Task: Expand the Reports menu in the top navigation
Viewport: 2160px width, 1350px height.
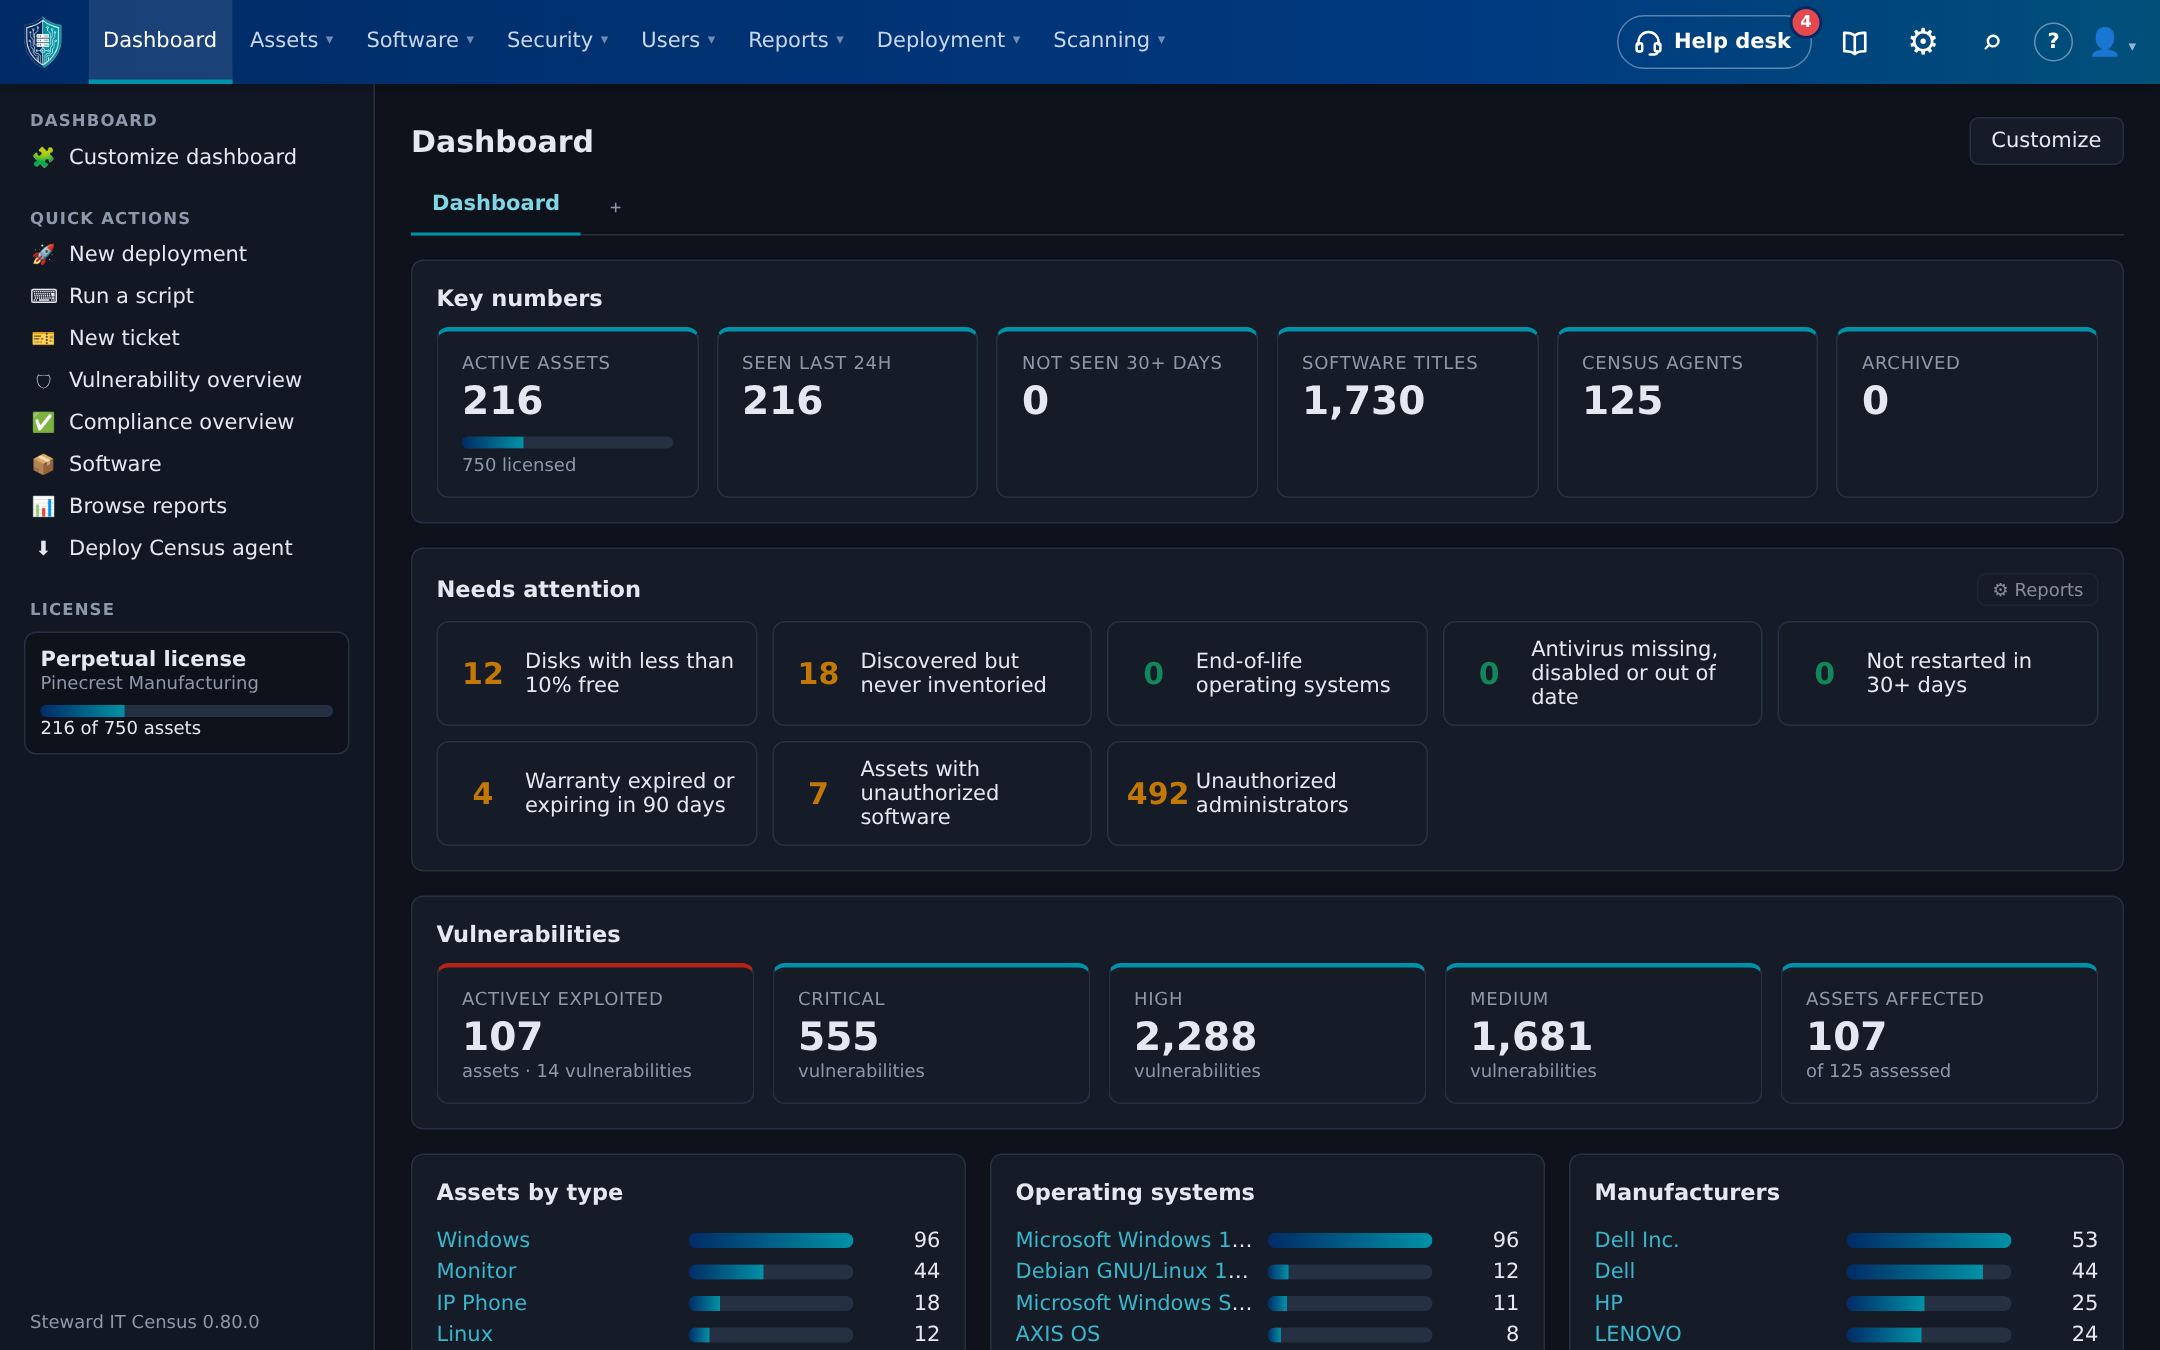Action: [796, 40]
